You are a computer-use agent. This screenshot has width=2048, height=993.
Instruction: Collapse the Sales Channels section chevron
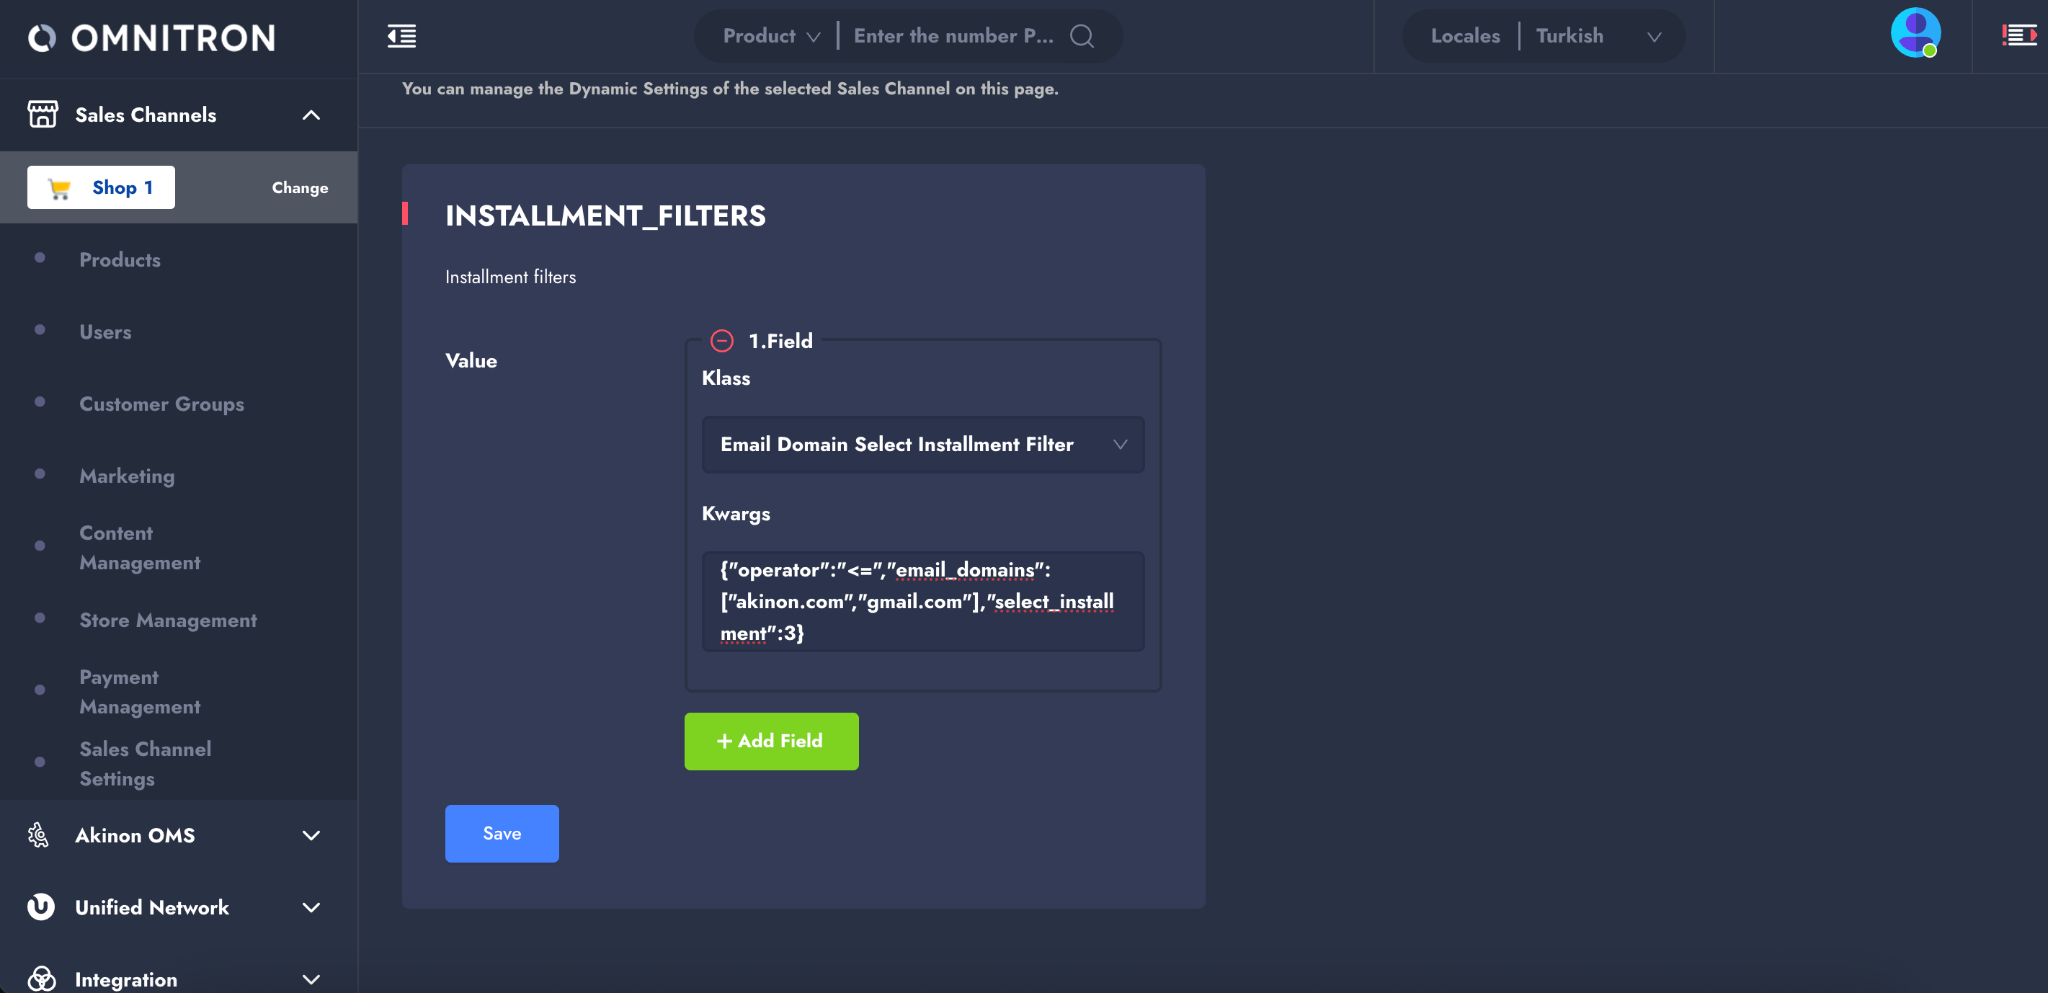pos(311,115)
